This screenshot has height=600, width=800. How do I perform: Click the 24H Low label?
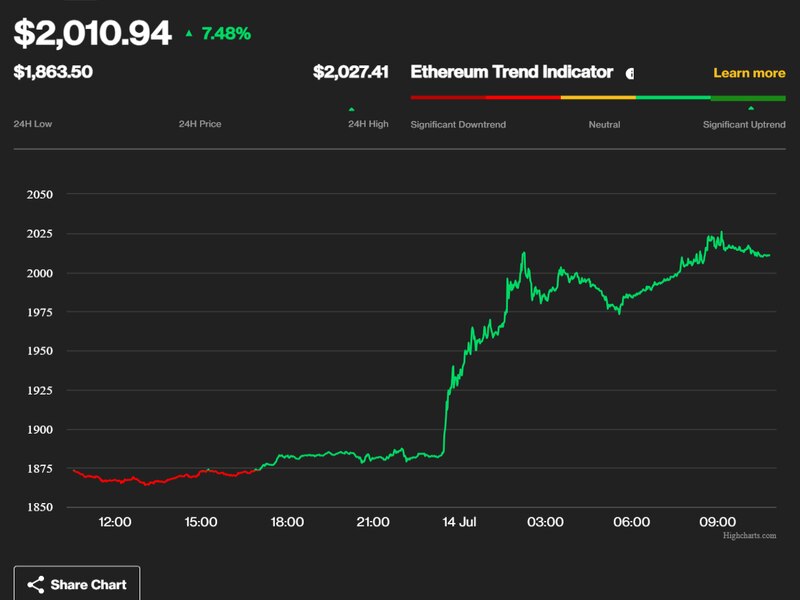(33, 124)
